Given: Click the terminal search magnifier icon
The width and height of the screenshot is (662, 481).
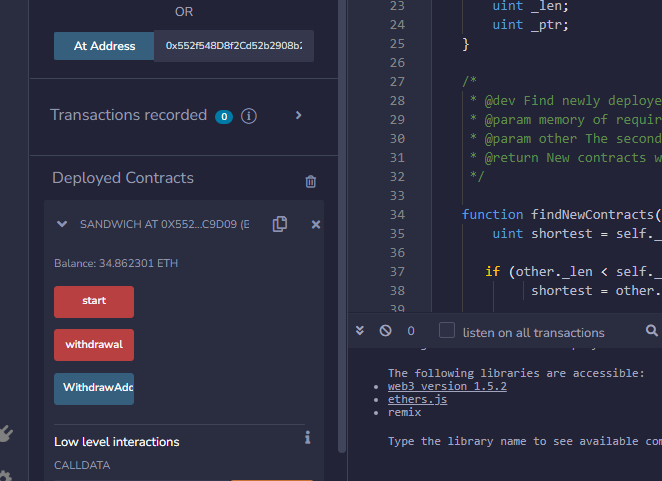Looking at the screenshot, I should coord(651,330).
